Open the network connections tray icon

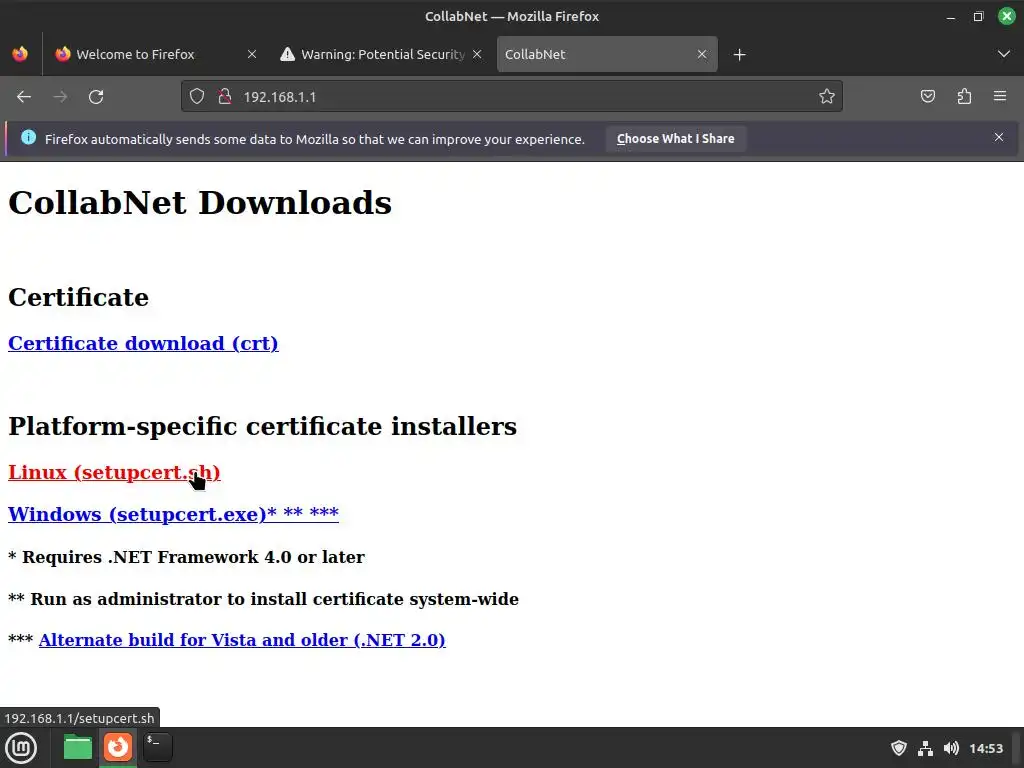coord(925,748)
